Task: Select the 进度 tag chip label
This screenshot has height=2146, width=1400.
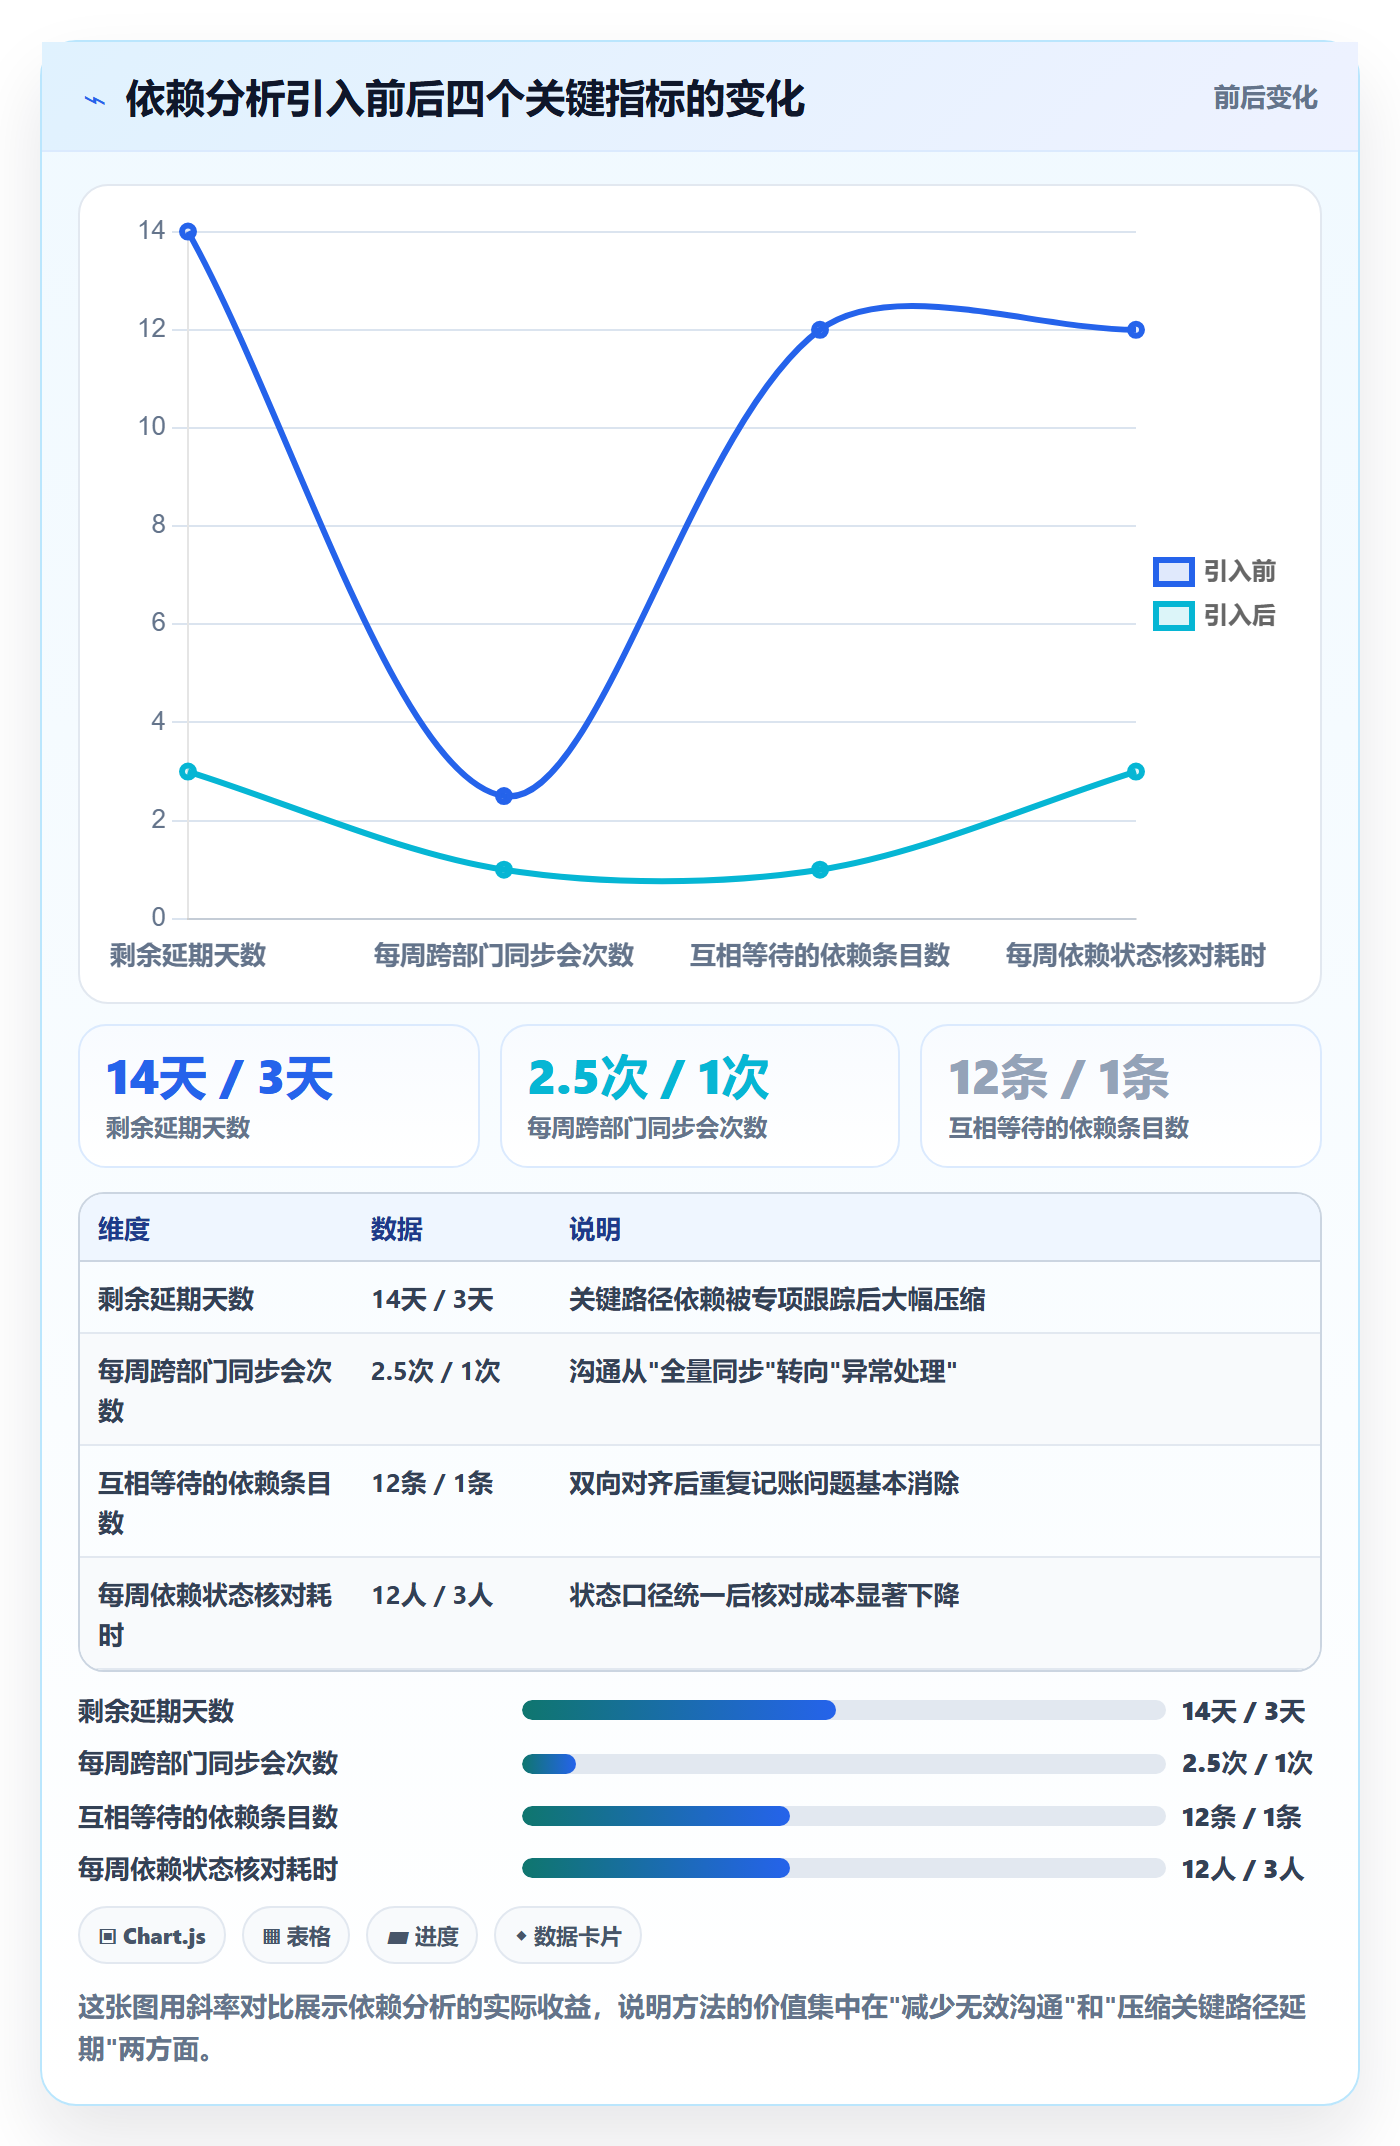Action: pyautogui.click(x=436, y=1937)
